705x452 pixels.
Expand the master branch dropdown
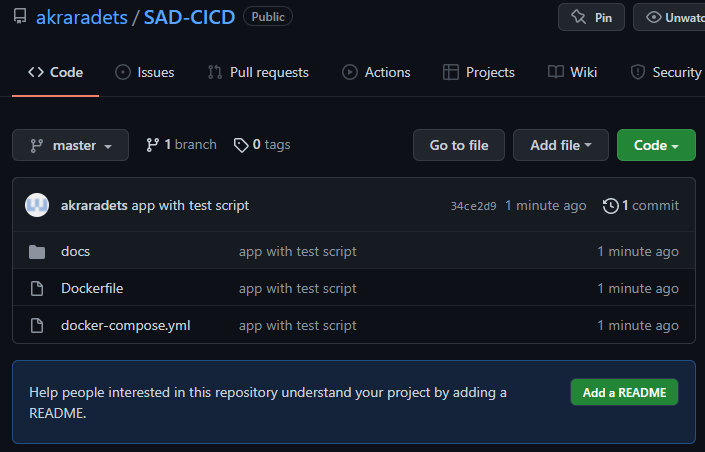[70, 145]
